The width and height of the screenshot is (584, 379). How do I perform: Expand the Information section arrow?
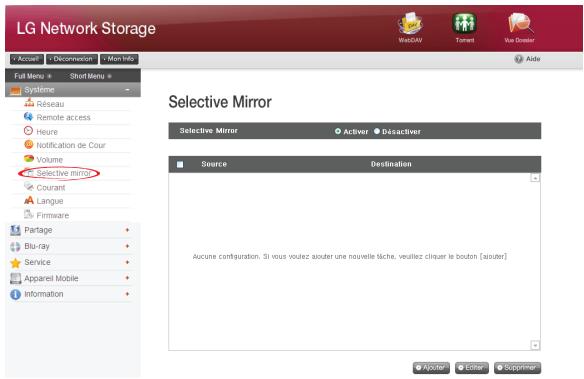click(x=127, y=294)
